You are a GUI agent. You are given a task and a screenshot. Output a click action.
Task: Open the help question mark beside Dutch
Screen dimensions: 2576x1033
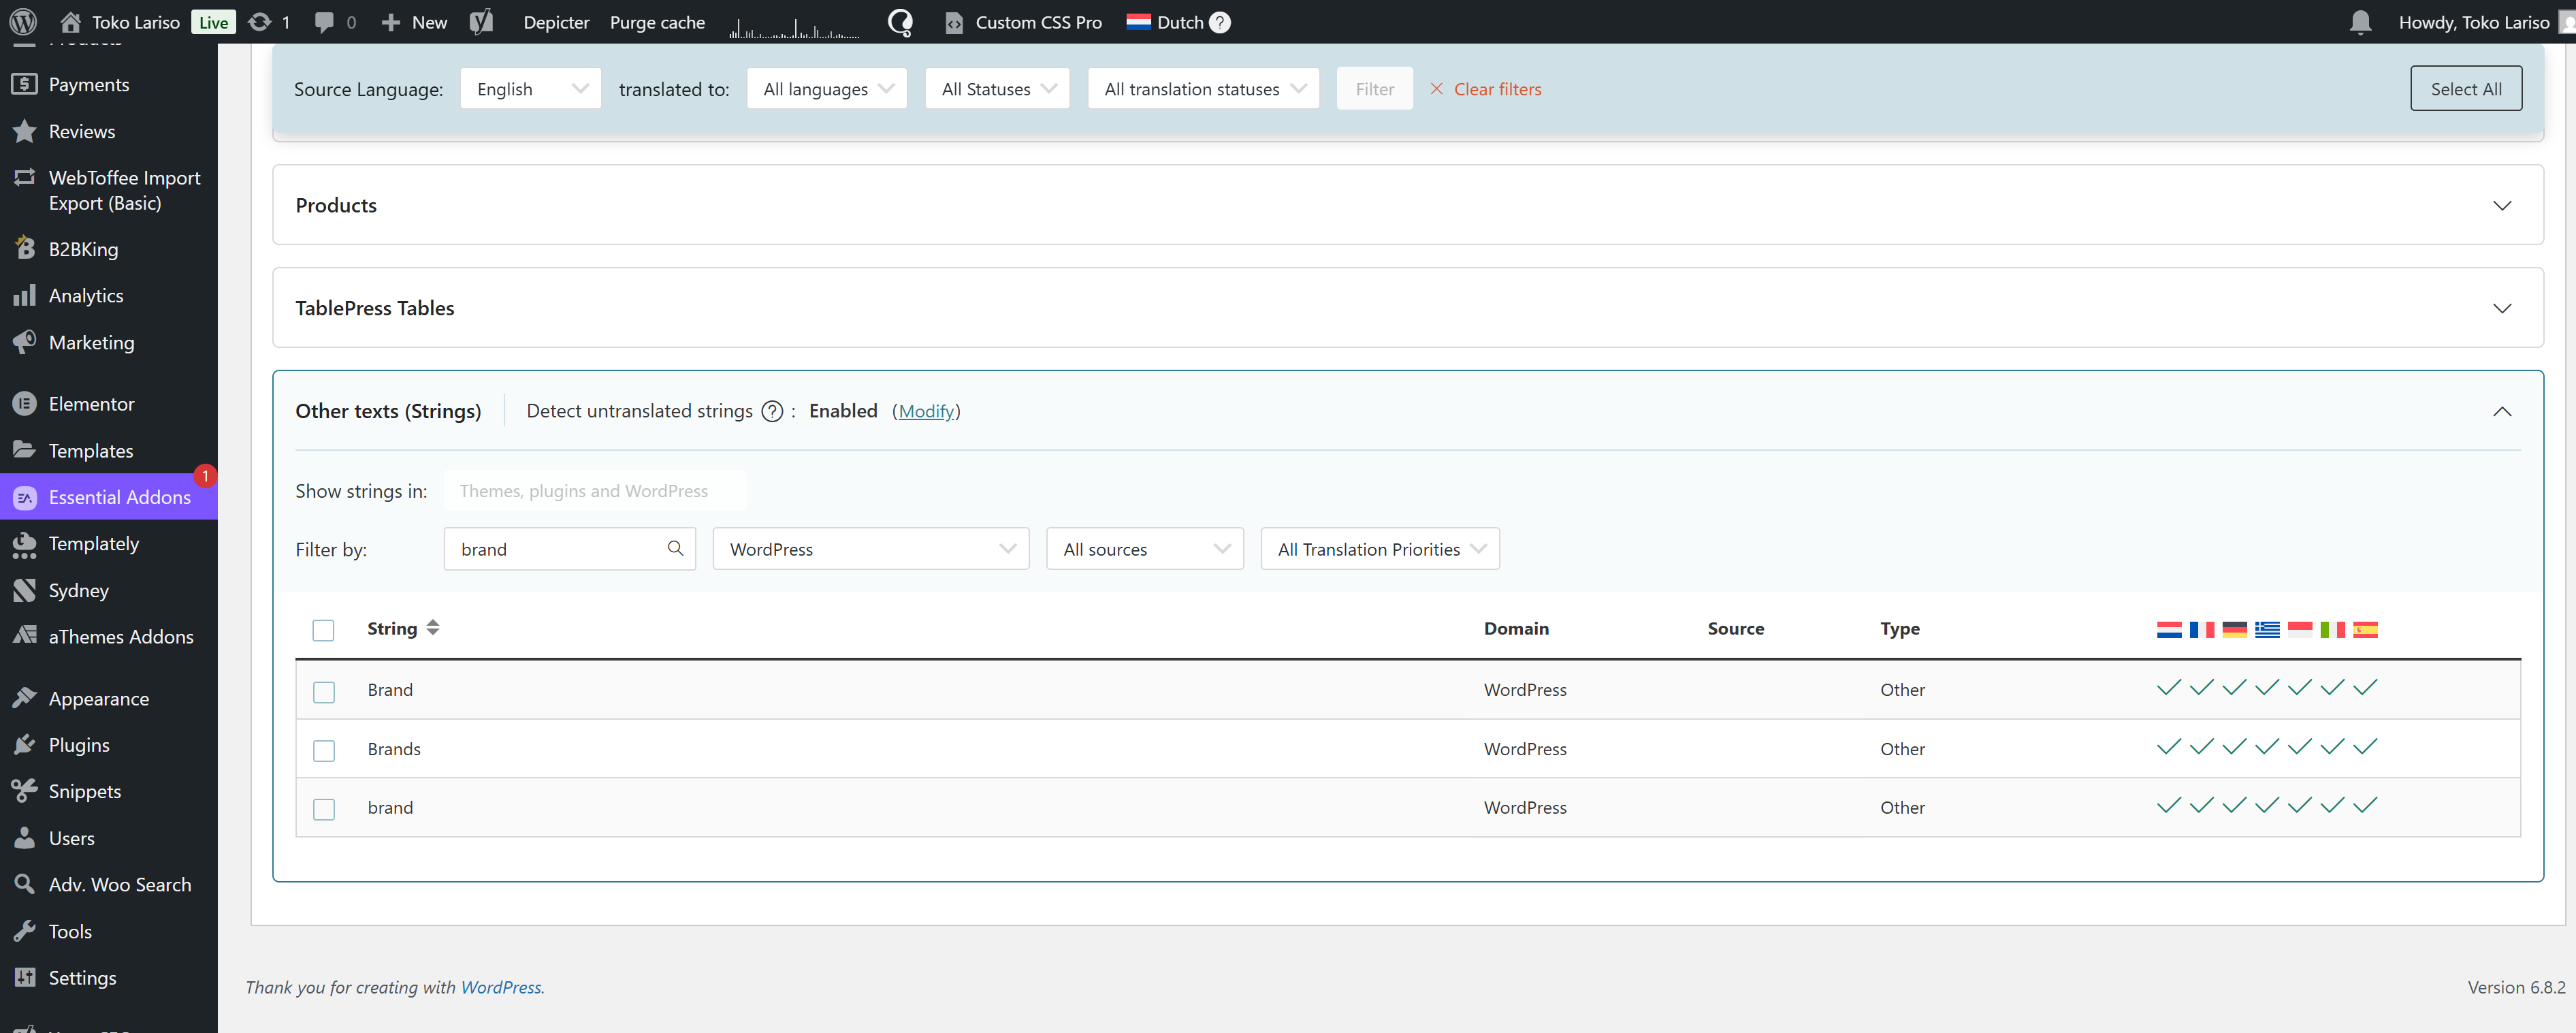(x=1220, y=22)
